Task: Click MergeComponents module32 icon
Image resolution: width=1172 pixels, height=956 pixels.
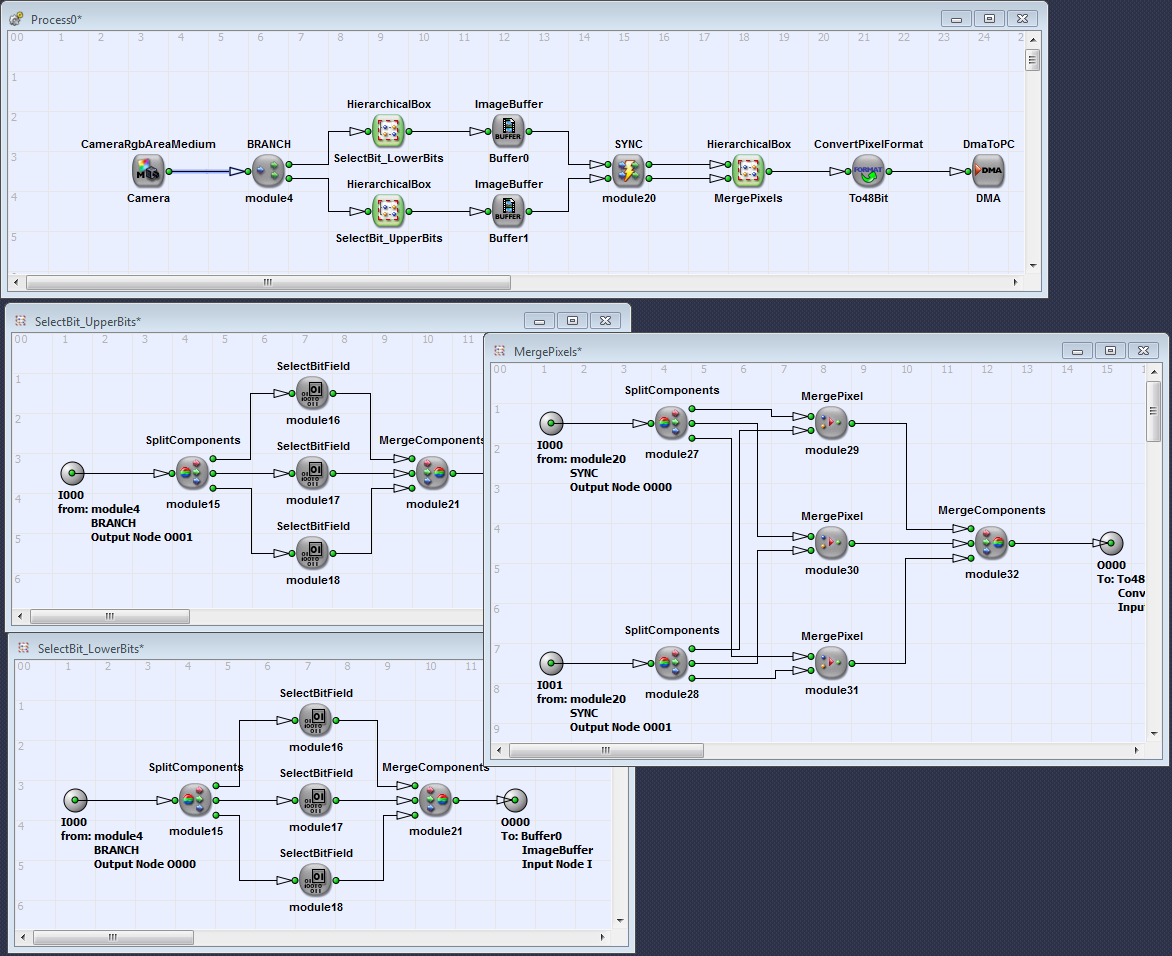Action: (x=991, y=543)
